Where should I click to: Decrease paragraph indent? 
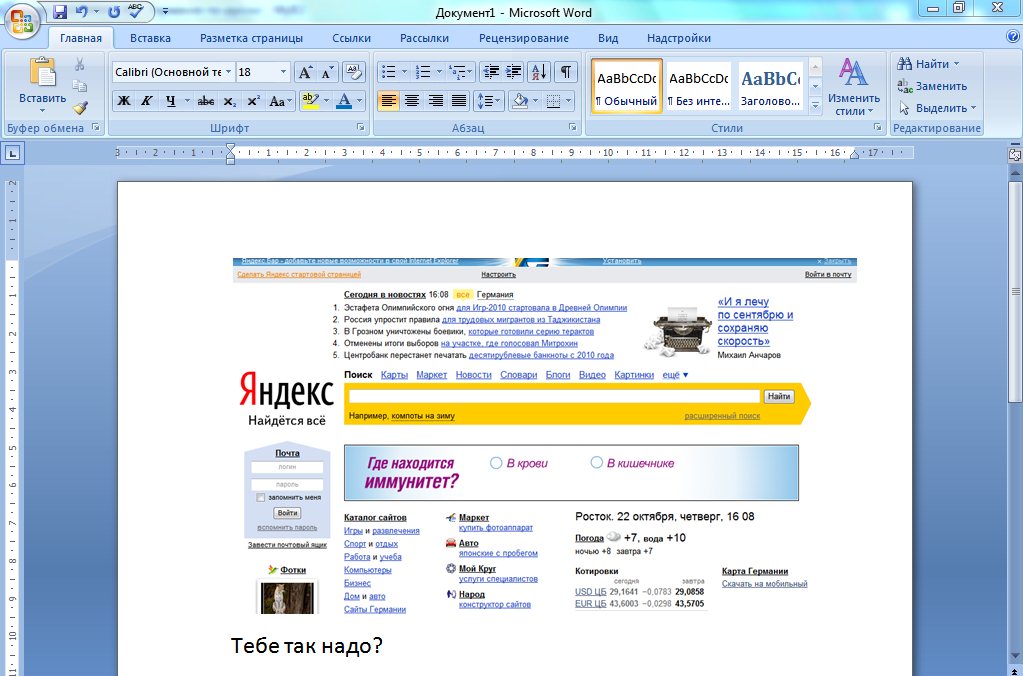(x=491, y=72)
